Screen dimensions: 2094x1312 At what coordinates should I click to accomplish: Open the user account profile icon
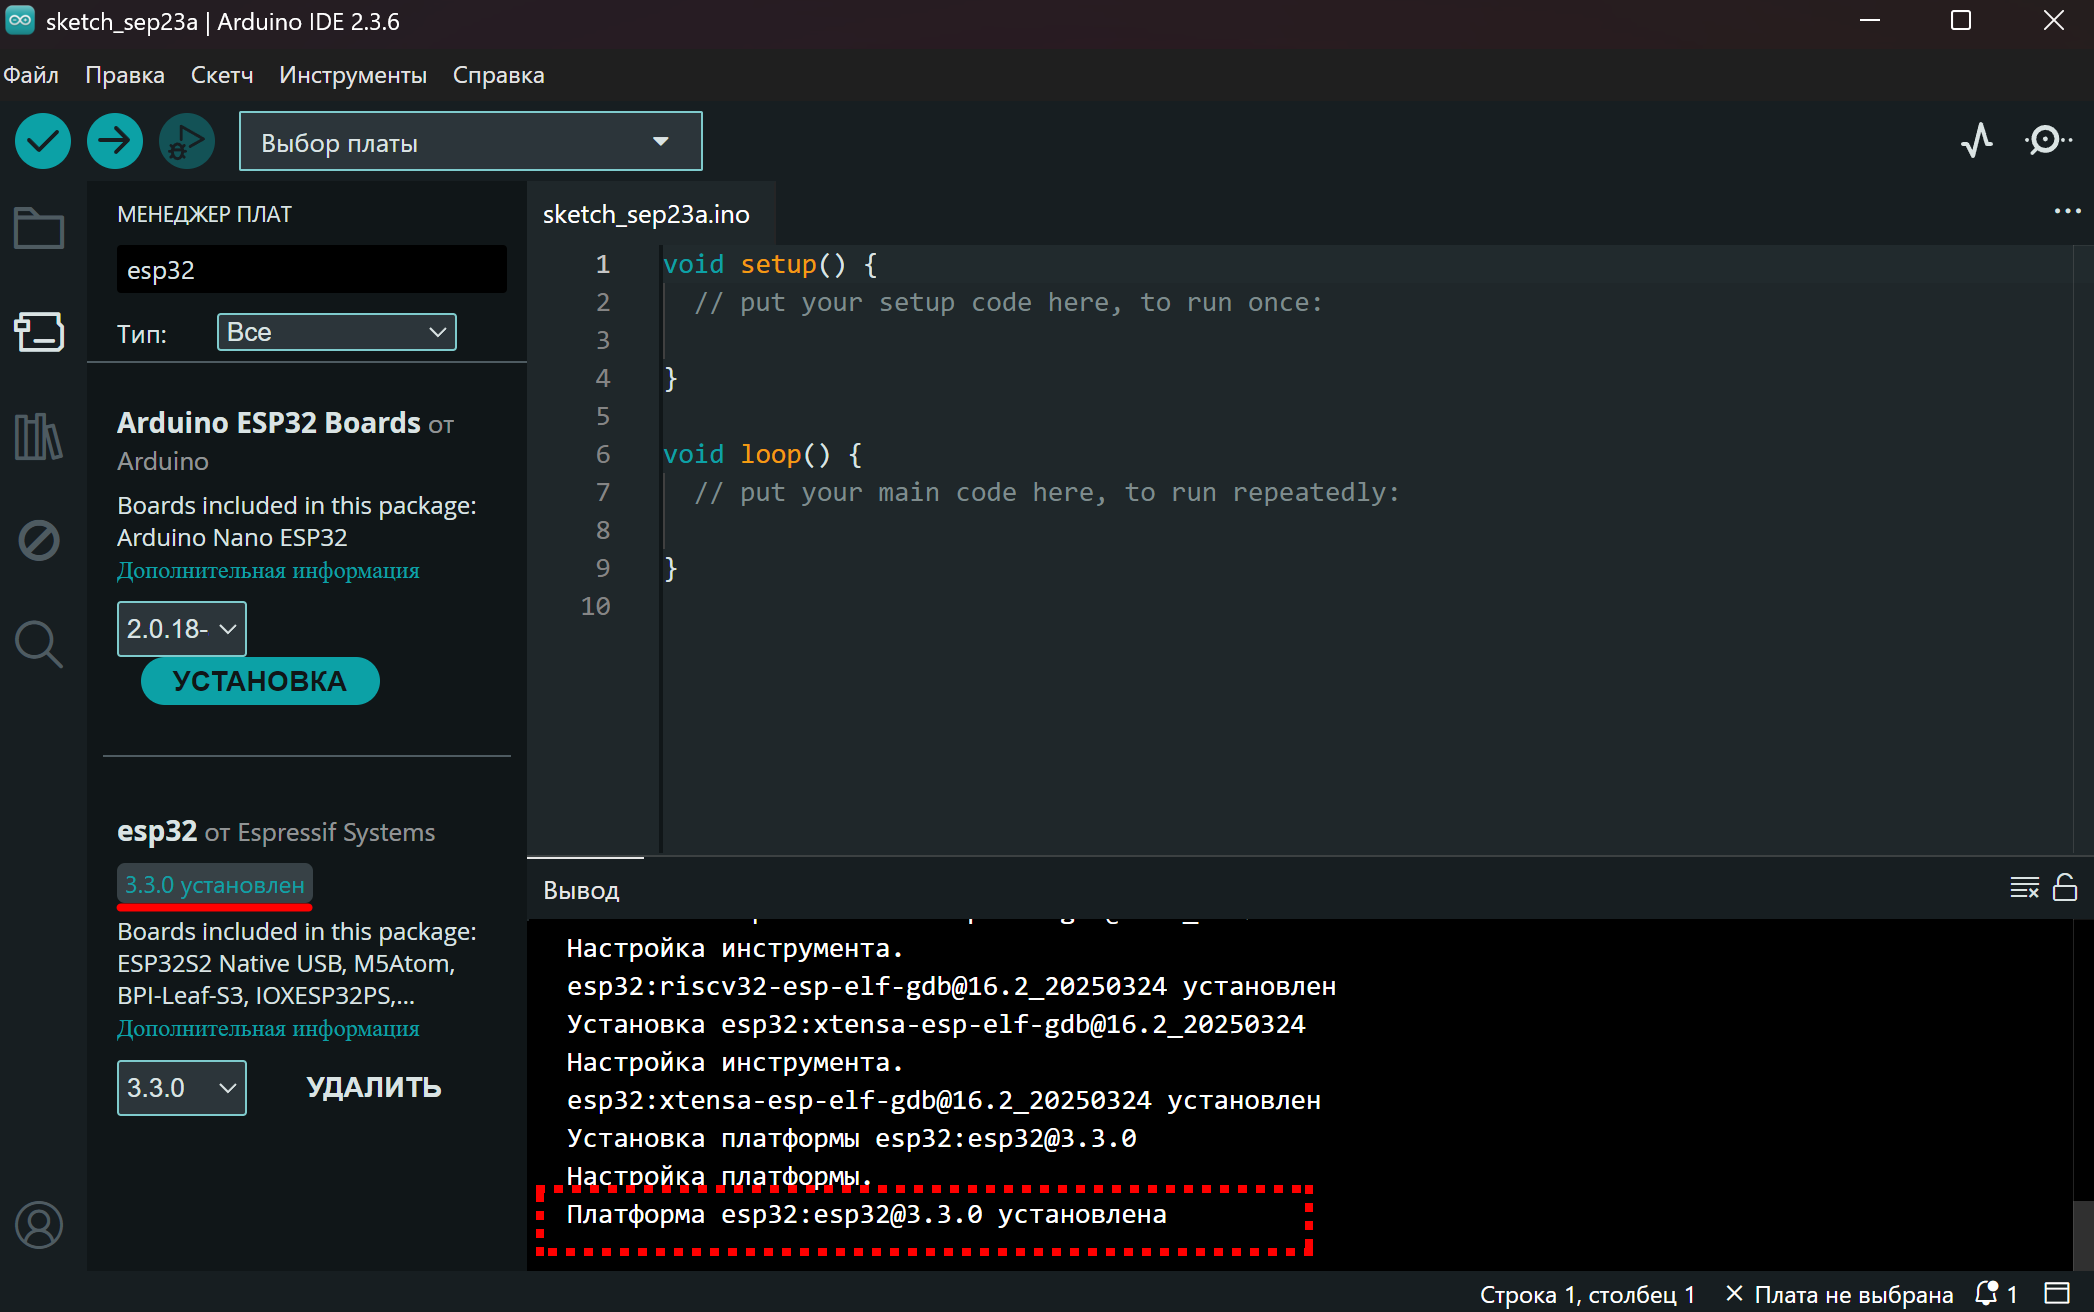[x=39, y=1225]
